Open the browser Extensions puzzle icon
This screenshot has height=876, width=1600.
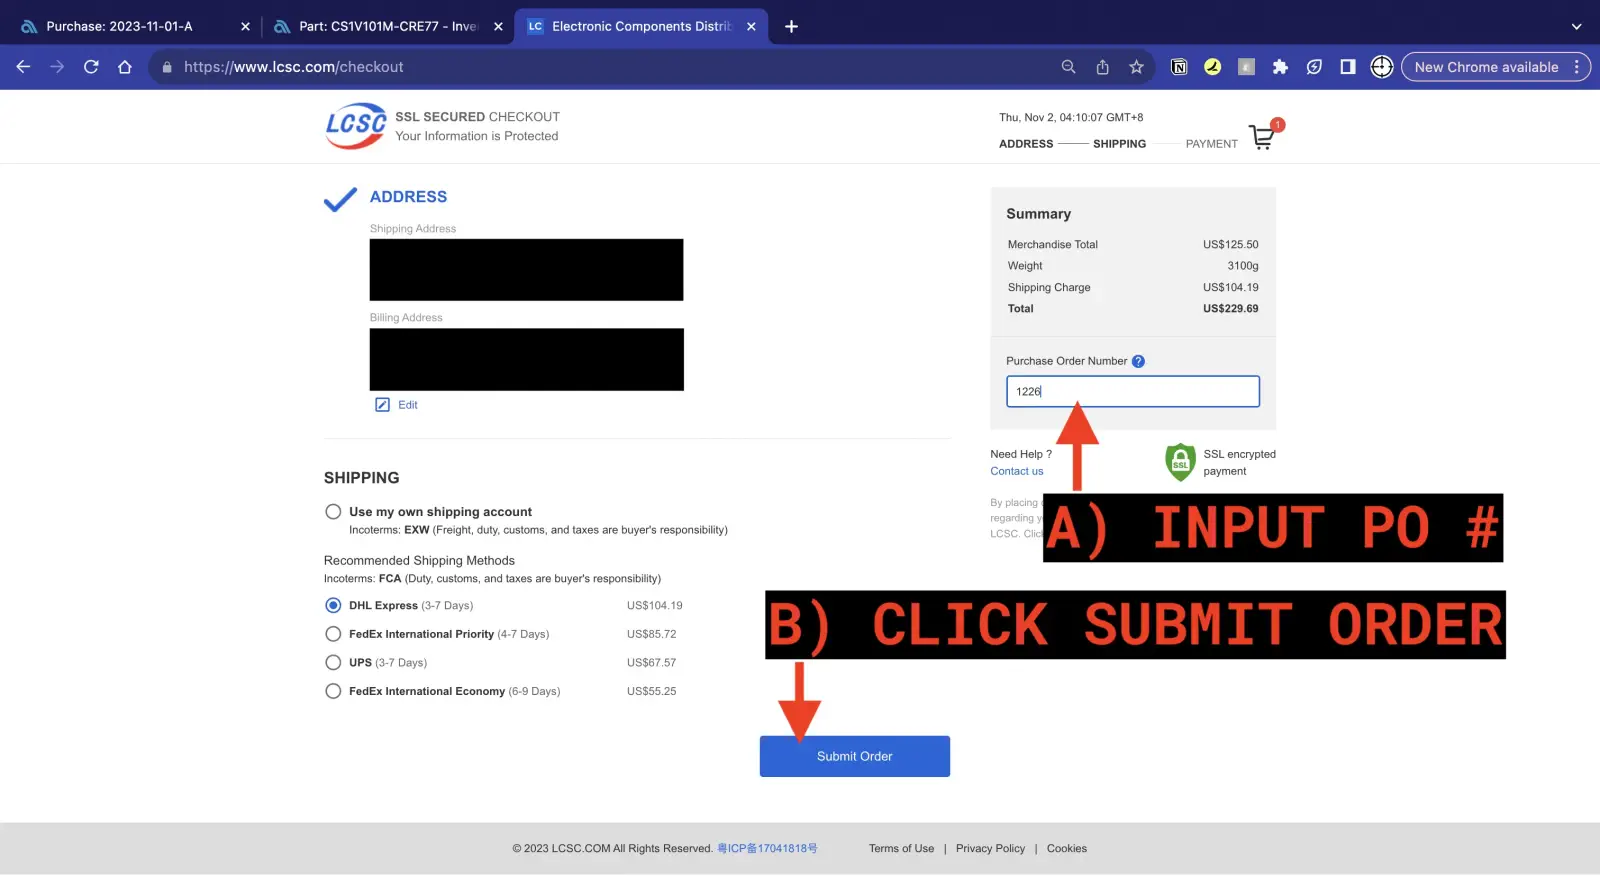coord(1280,67)
